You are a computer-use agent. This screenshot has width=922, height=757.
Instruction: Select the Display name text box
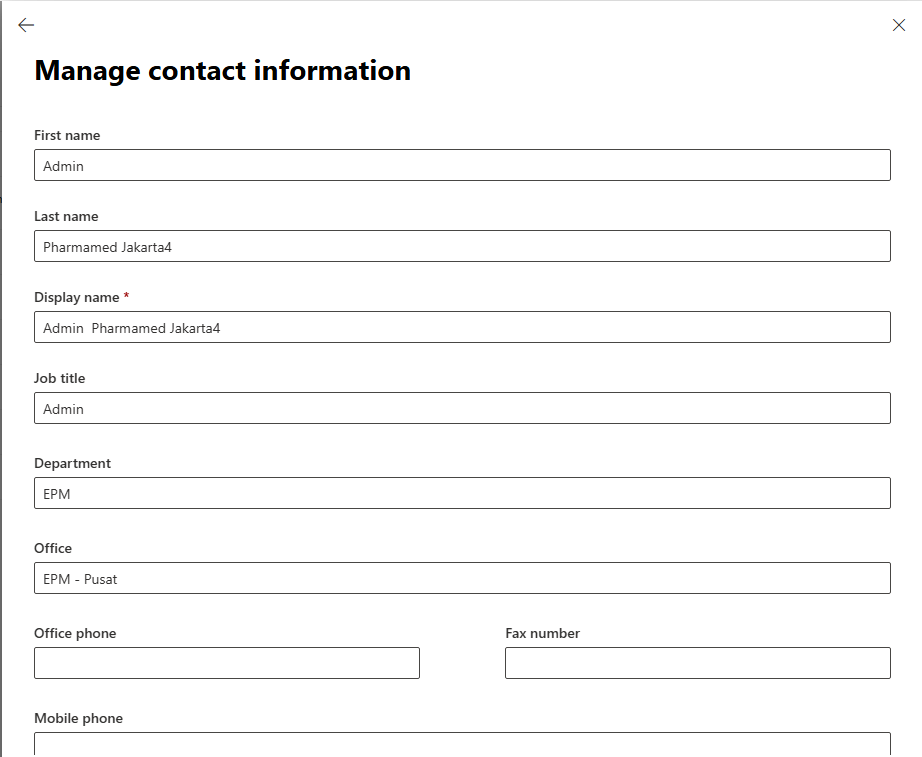pyautogui.click(x=462, y=328)
